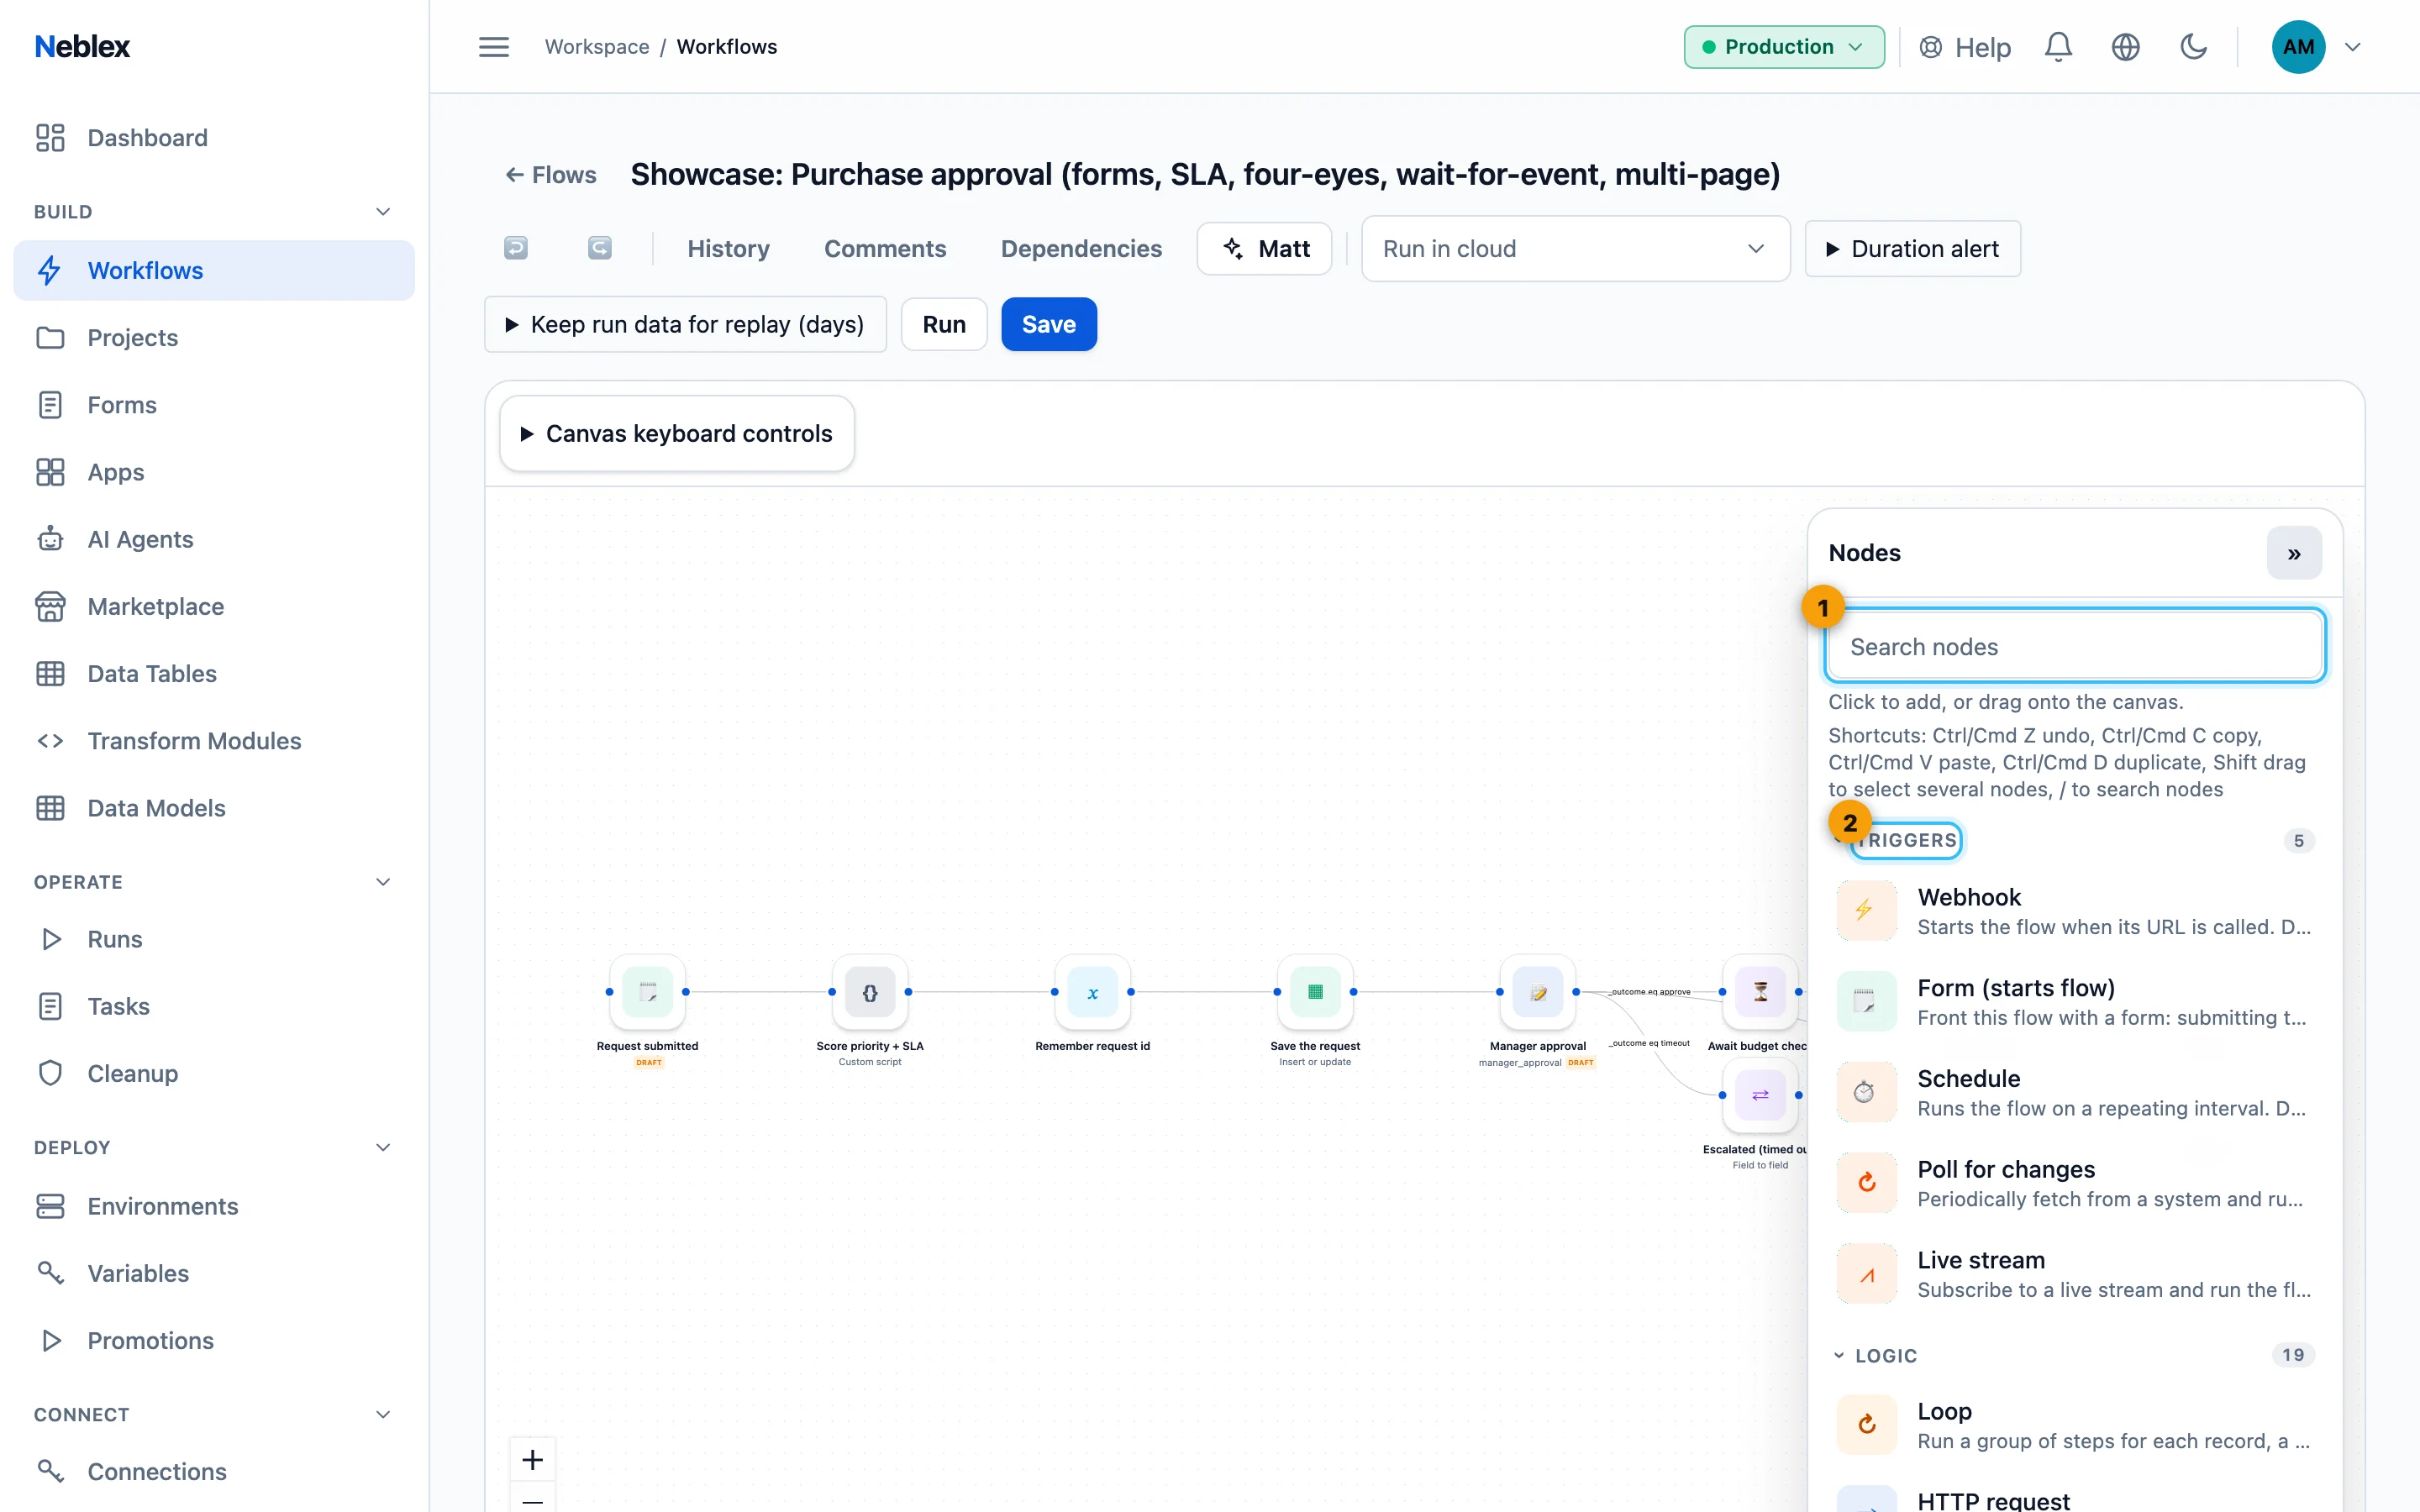The image size is (2420, 1512).
Task: Collapse the Nodes panel with double chevron
Action: [2294, 553]
